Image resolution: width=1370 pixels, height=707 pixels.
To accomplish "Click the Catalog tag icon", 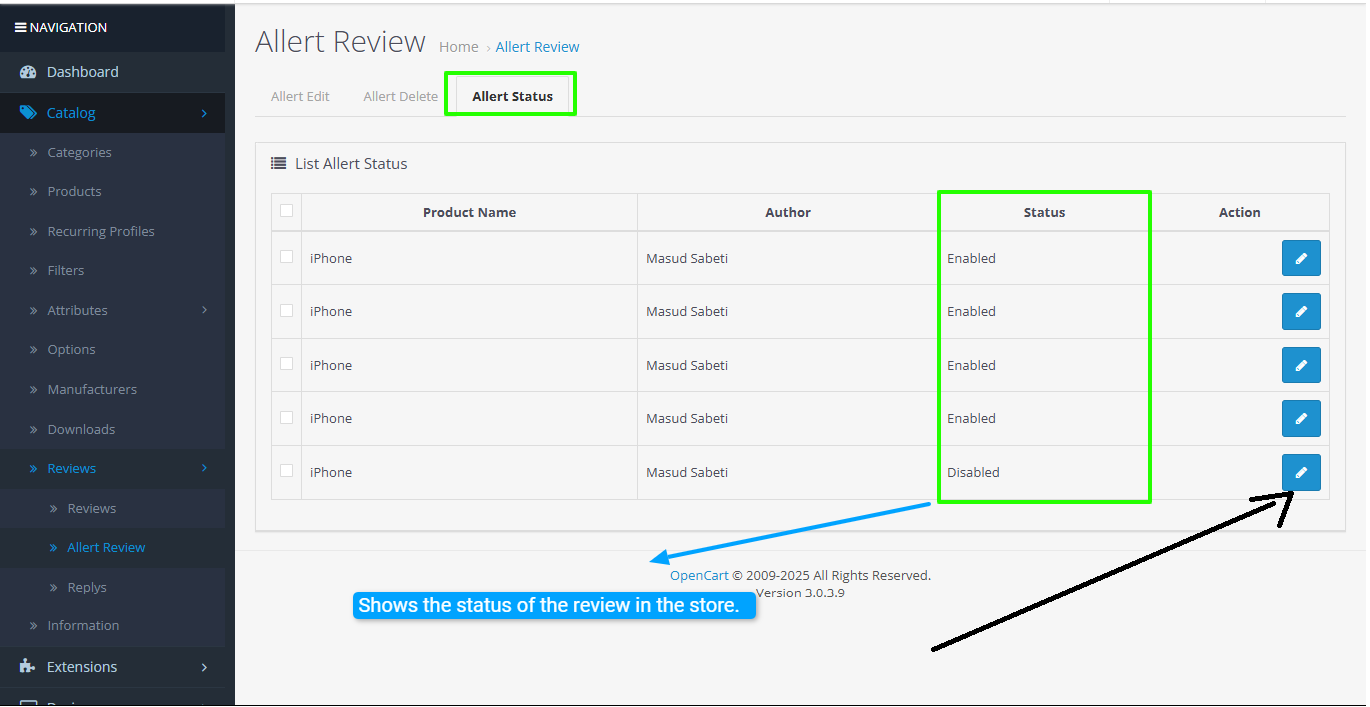I will coord(28,113).
